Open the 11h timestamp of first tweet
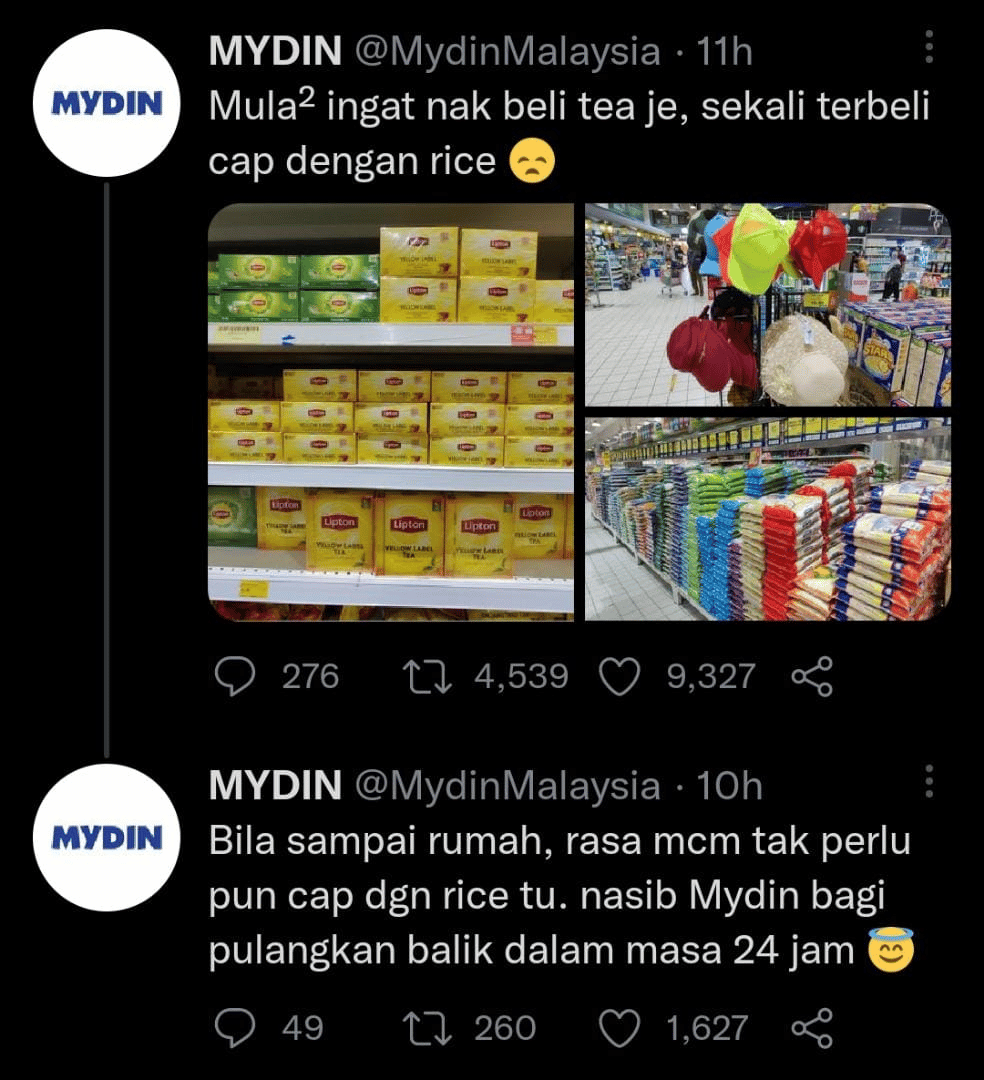984x1080 pixels. (724, 52)
